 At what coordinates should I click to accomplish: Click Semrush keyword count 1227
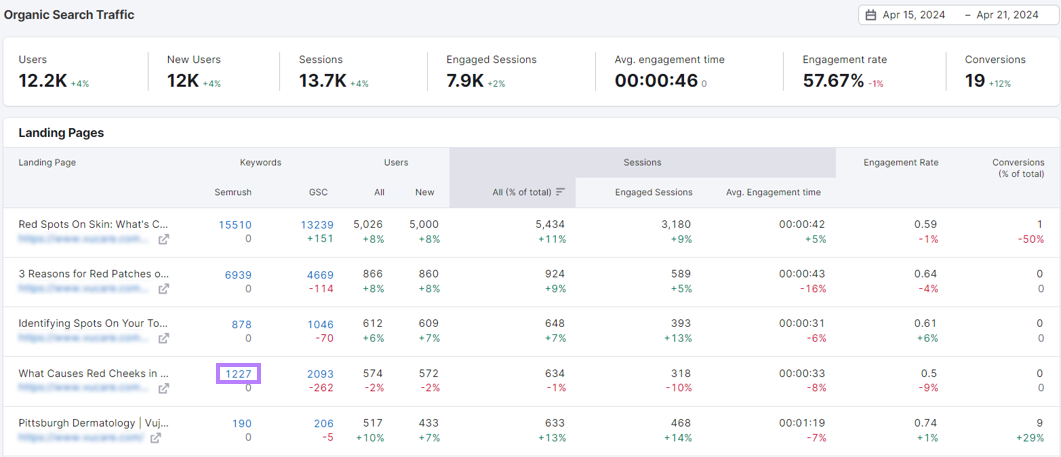238,374
